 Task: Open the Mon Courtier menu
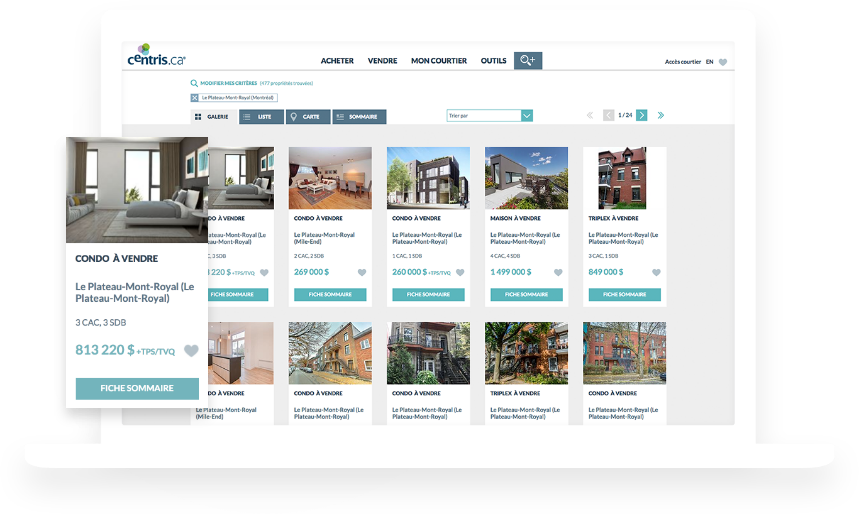439,61
